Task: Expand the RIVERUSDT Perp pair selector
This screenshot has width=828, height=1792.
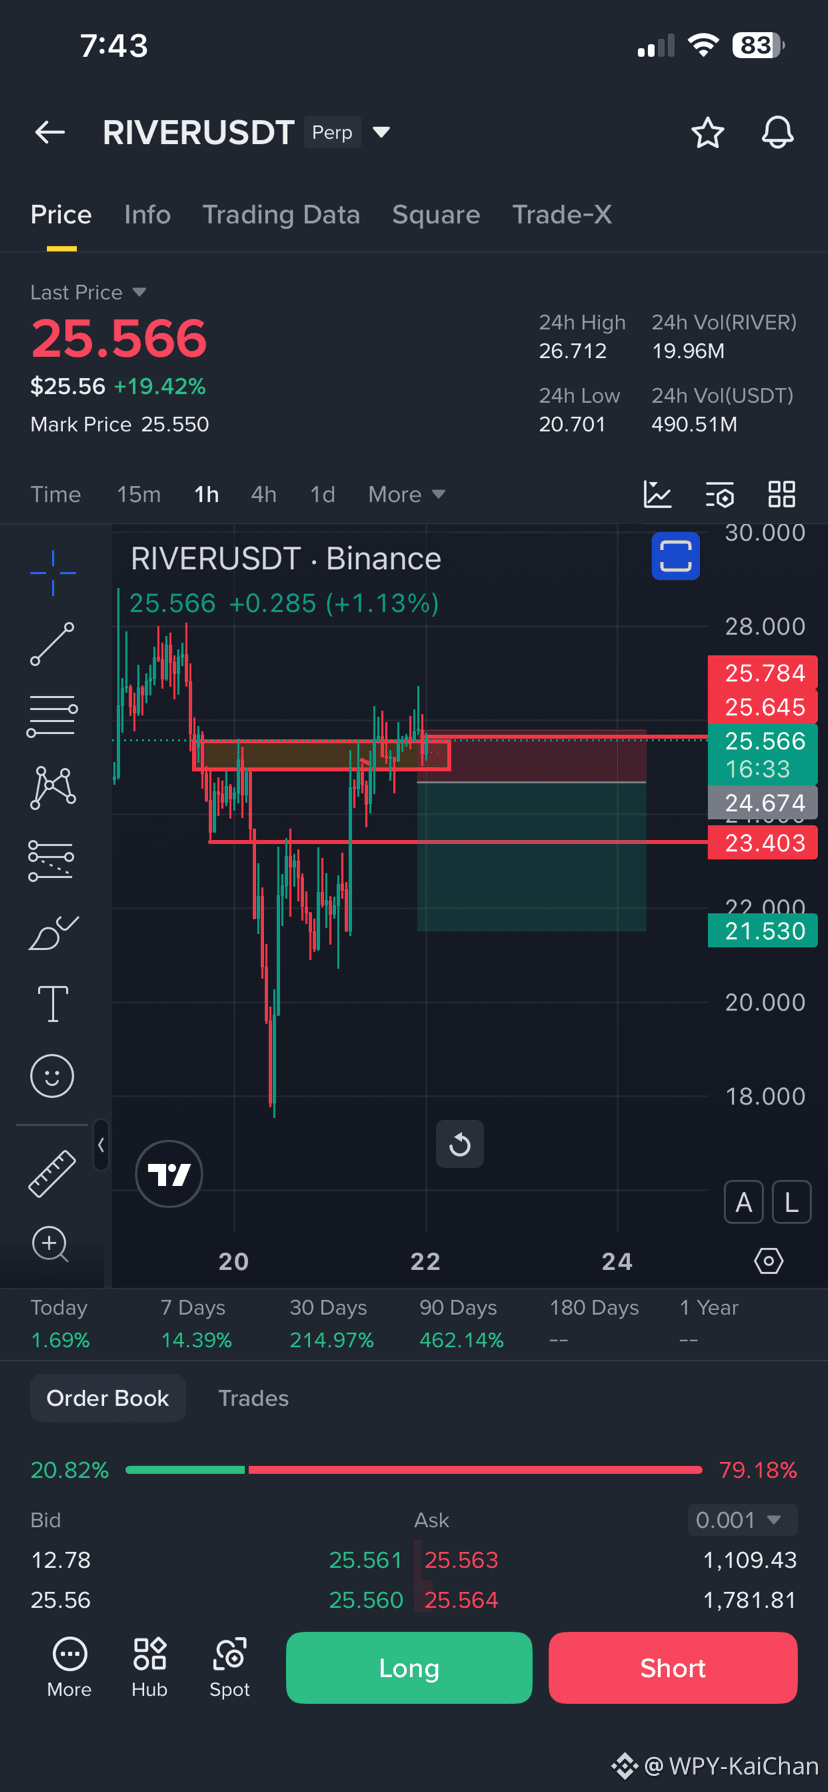Action: tap(381, 132)
